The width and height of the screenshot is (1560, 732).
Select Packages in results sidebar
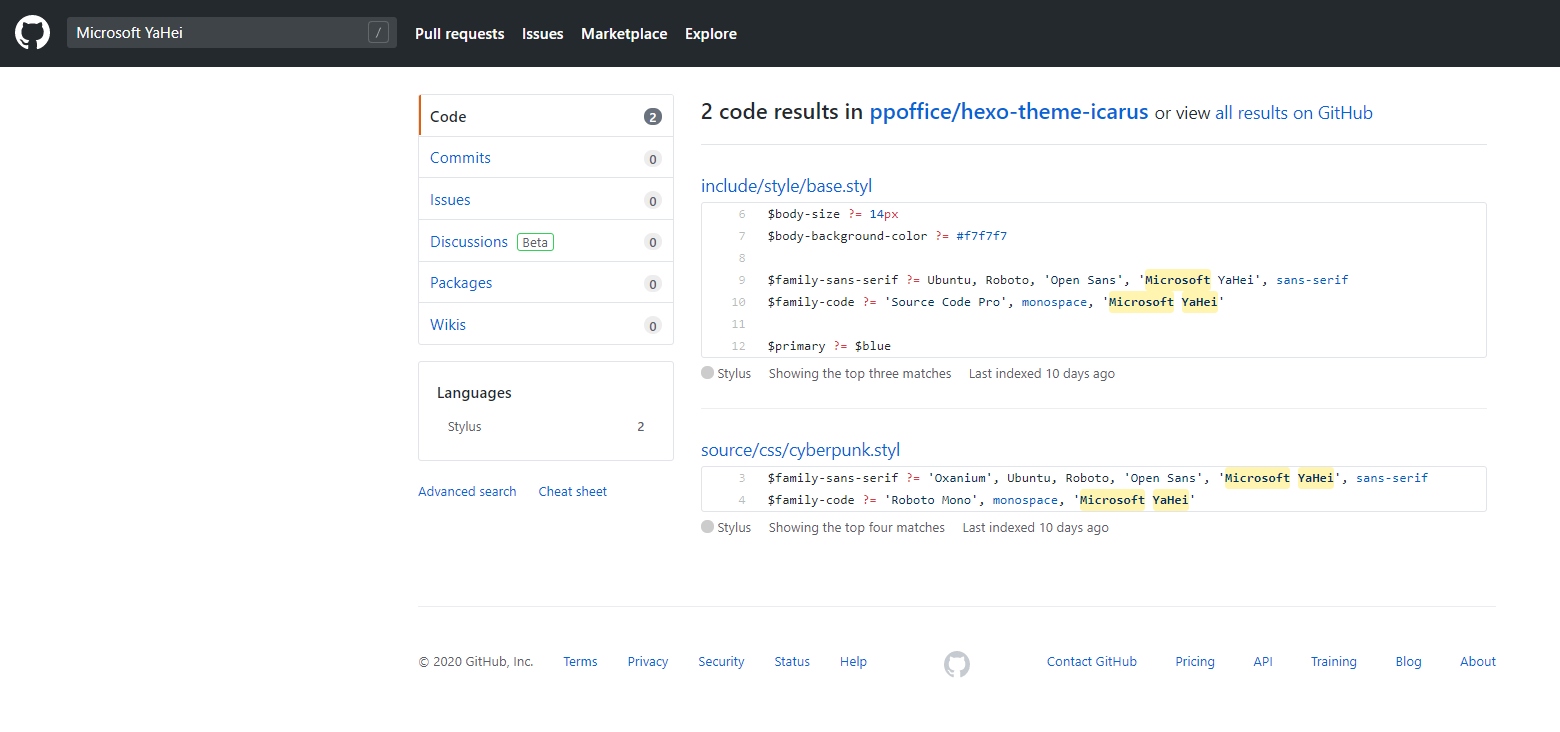tap(460, 283)
